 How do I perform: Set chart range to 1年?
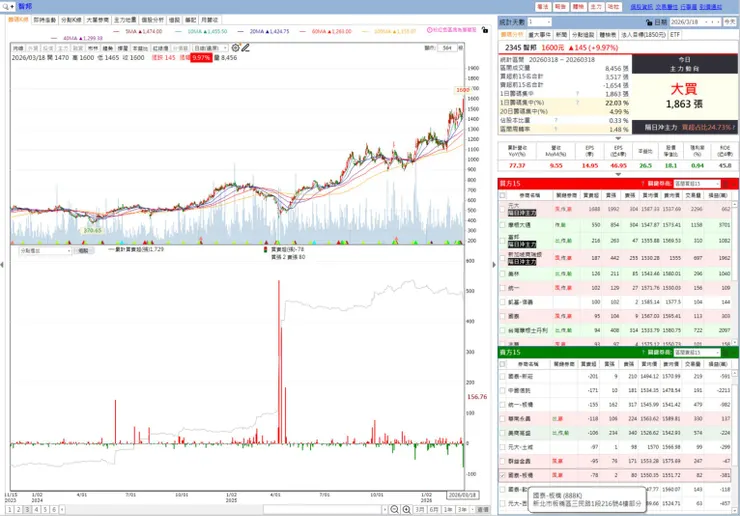[x=448, y=509]
